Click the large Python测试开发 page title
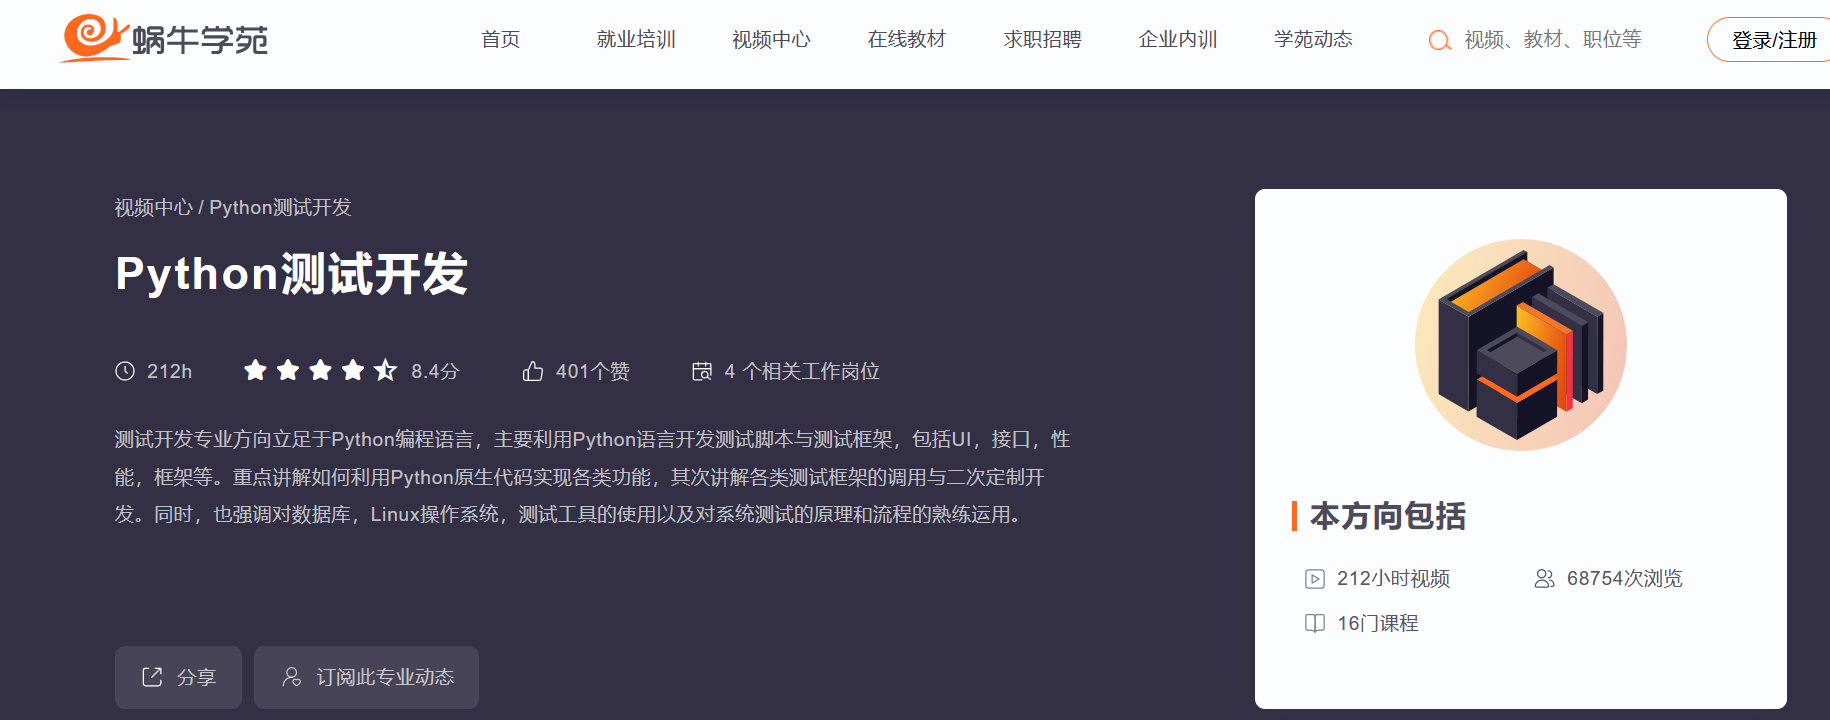 pyautogui.click(x=292, y=274)
